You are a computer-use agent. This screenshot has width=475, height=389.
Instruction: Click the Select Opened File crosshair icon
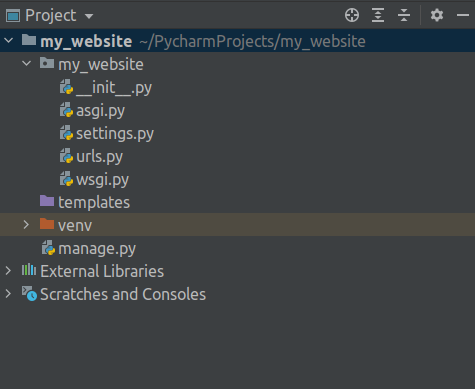tap(352, 15)
